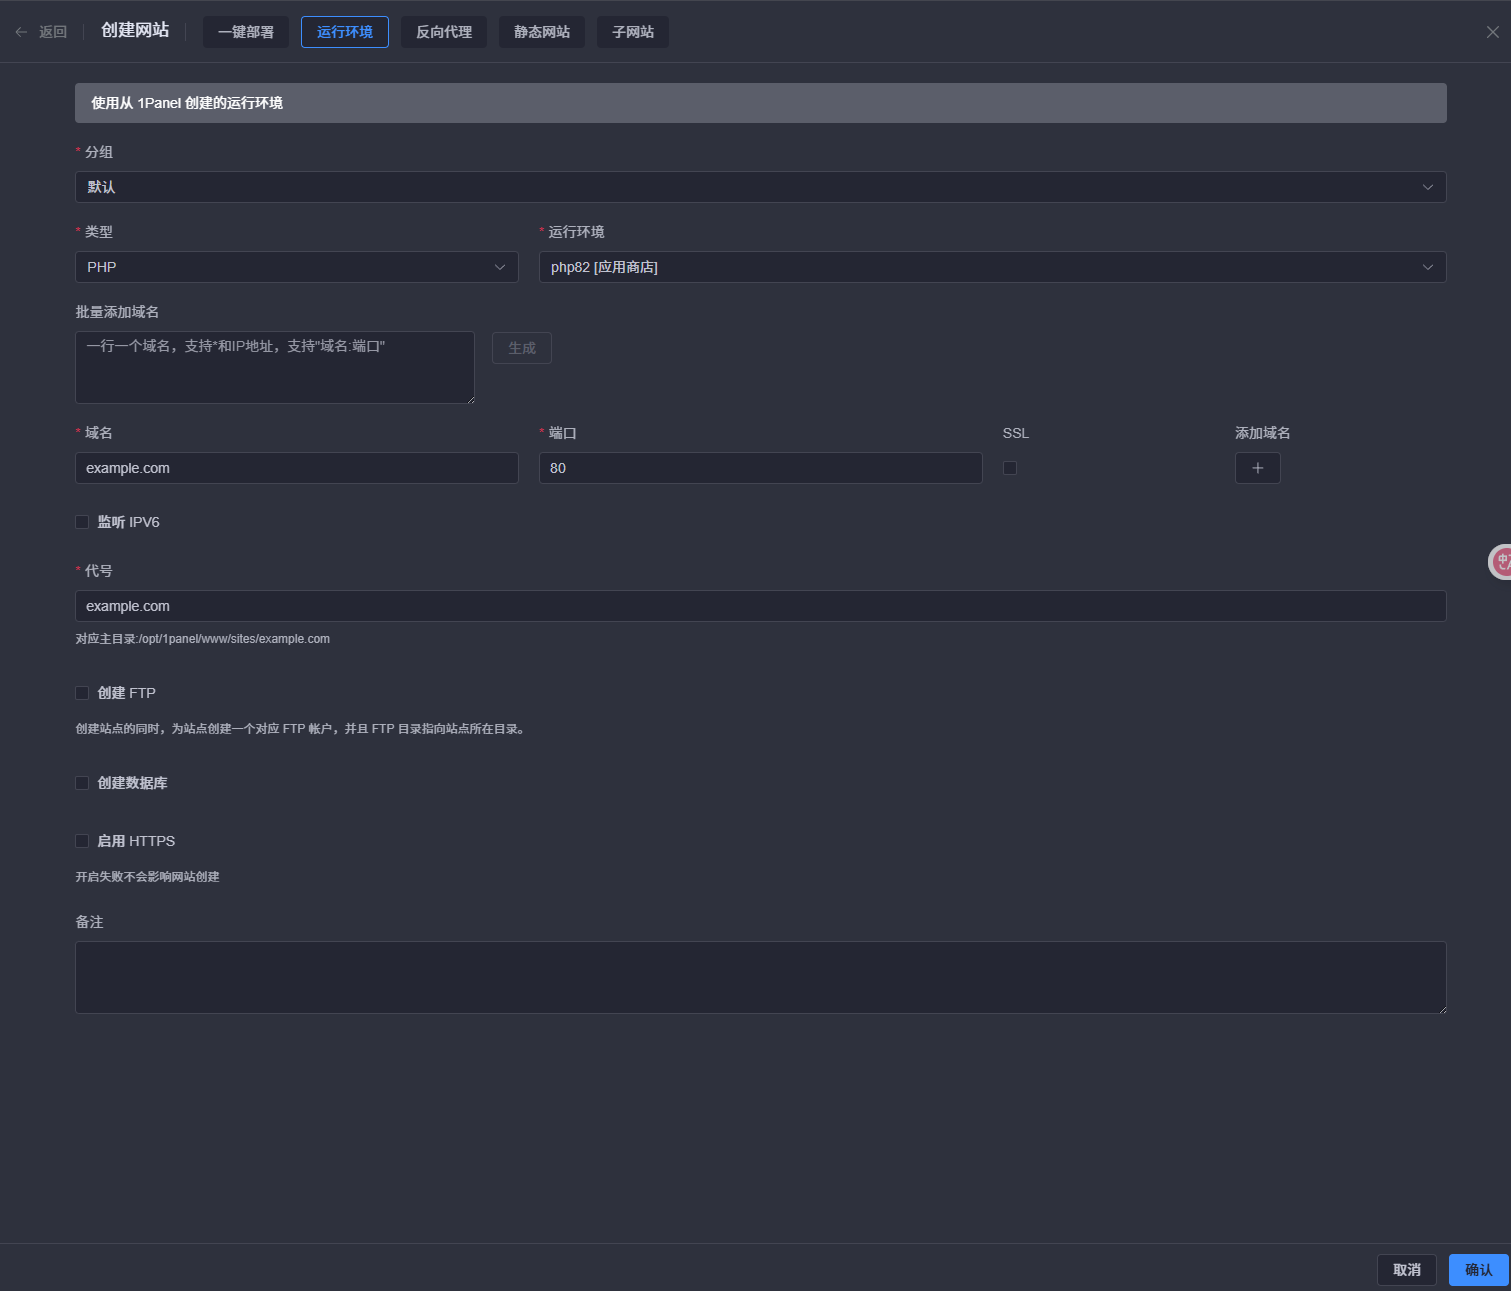
Task: Tick the 启用 HTTPS checkbox
Action: pyautogui.click(x=82, y=841)
